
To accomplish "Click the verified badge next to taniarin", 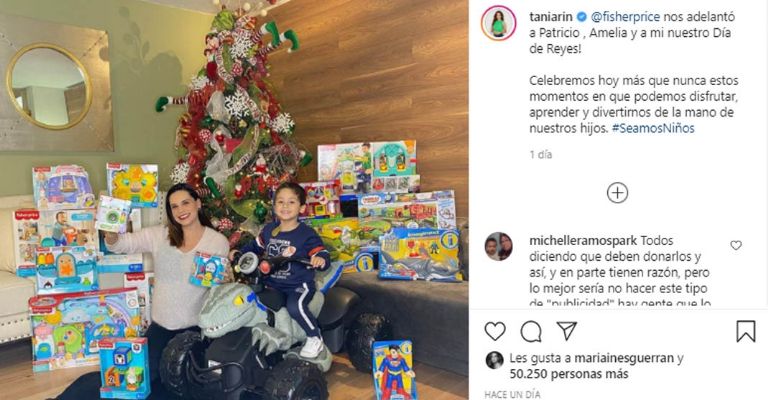I will pyautogui.click(x=581, y=17).
